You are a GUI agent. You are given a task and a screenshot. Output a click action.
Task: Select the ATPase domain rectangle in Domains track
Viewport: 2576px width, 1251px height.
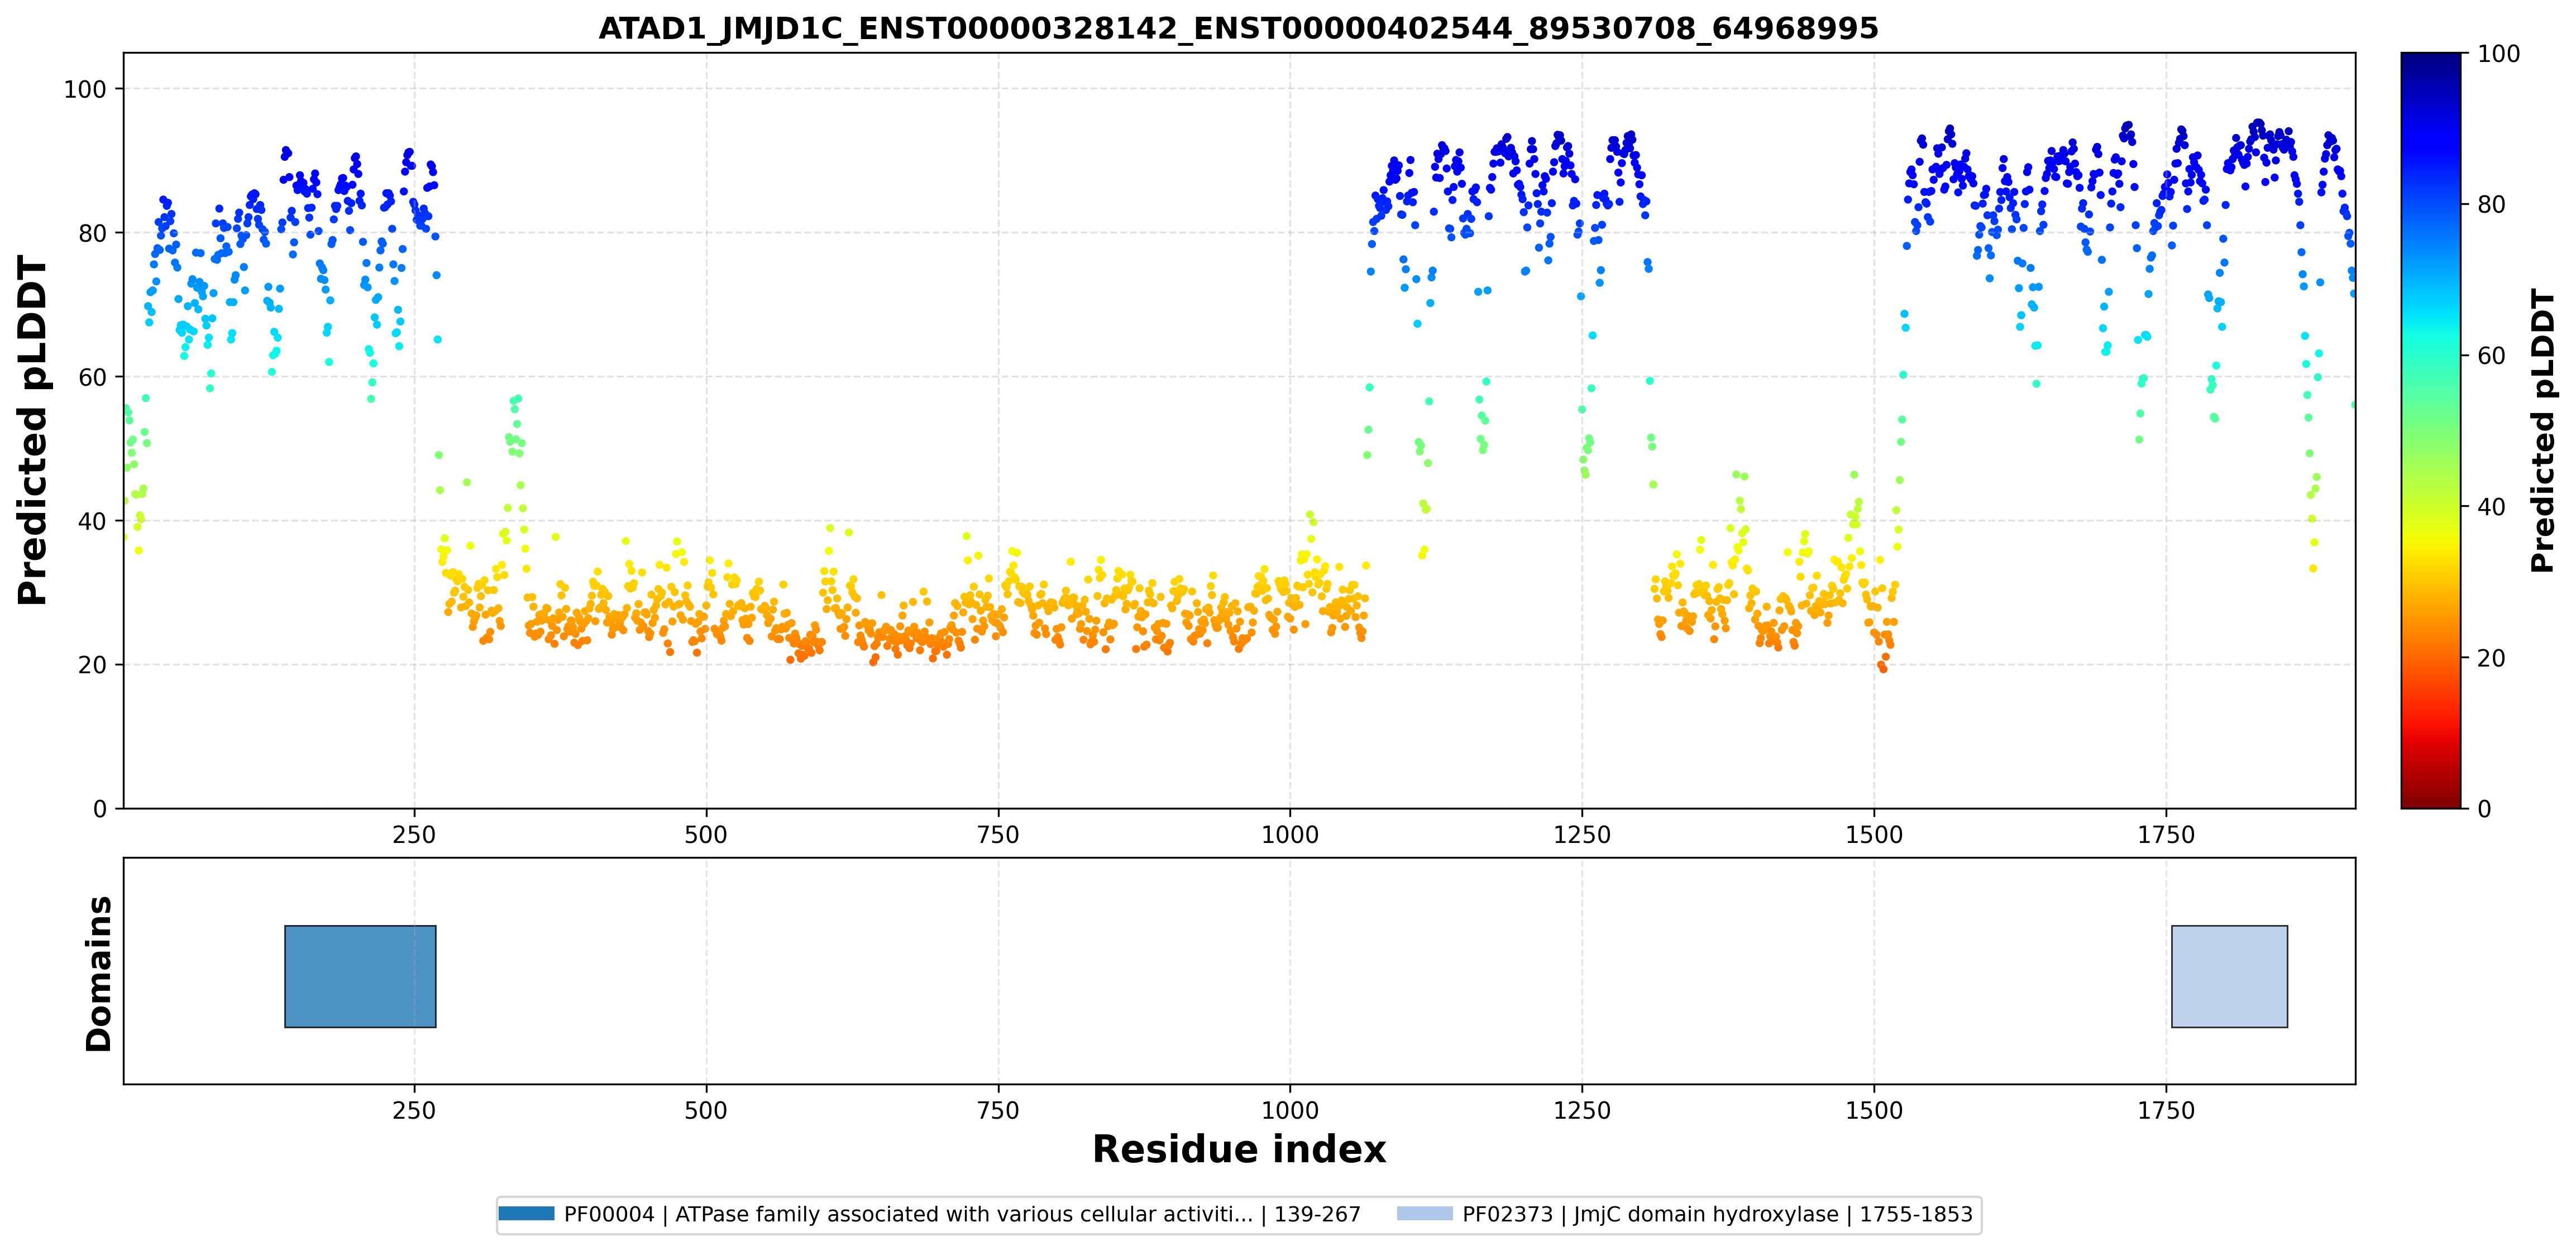360,976
